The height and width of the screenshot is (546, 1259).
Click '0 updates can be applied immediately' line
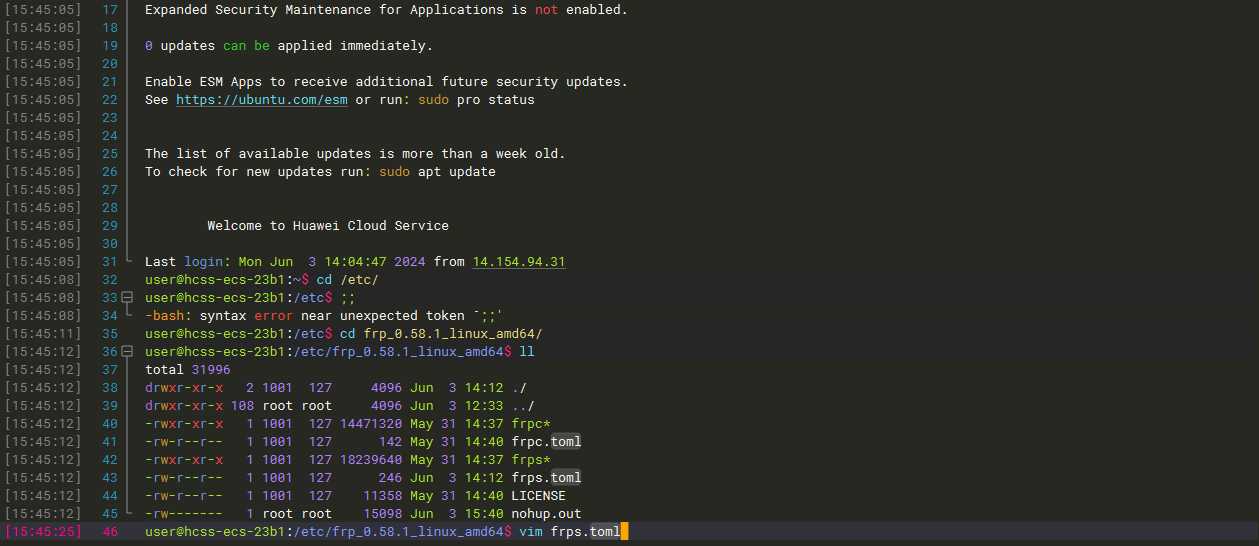click(x=289, y=46)
